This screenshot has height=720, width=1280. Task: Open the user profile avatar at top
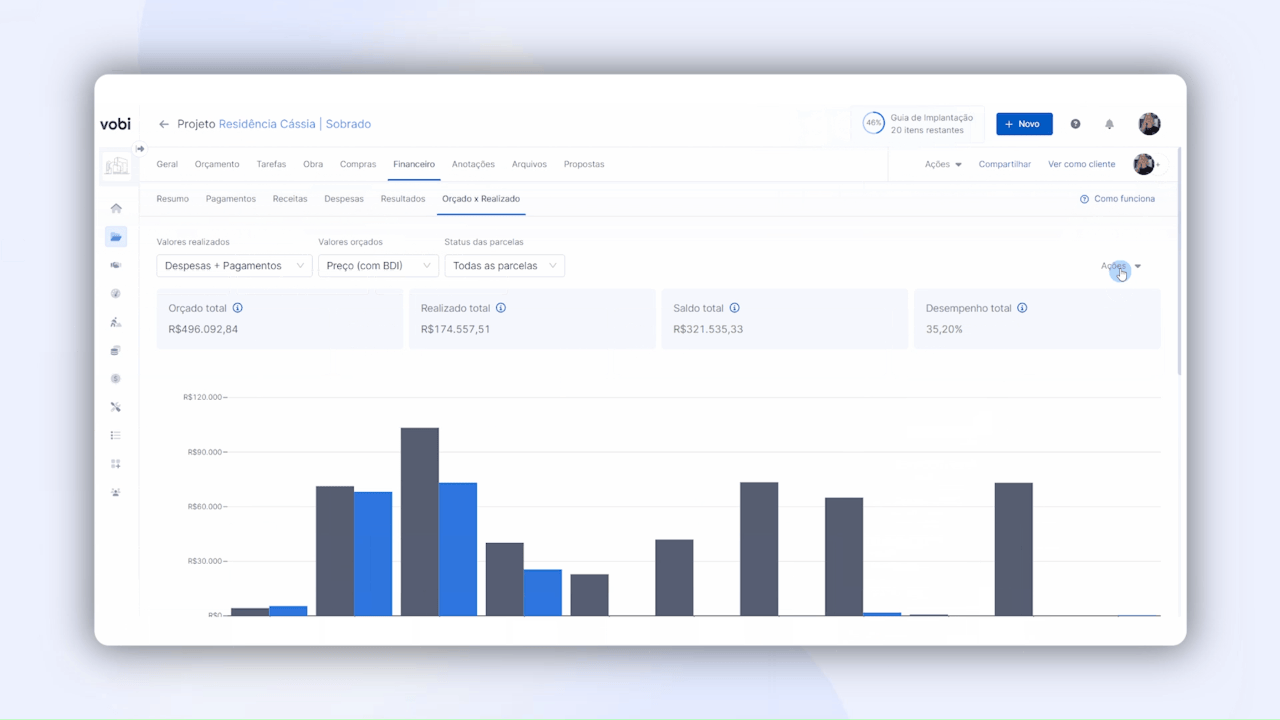[1149, 124]
